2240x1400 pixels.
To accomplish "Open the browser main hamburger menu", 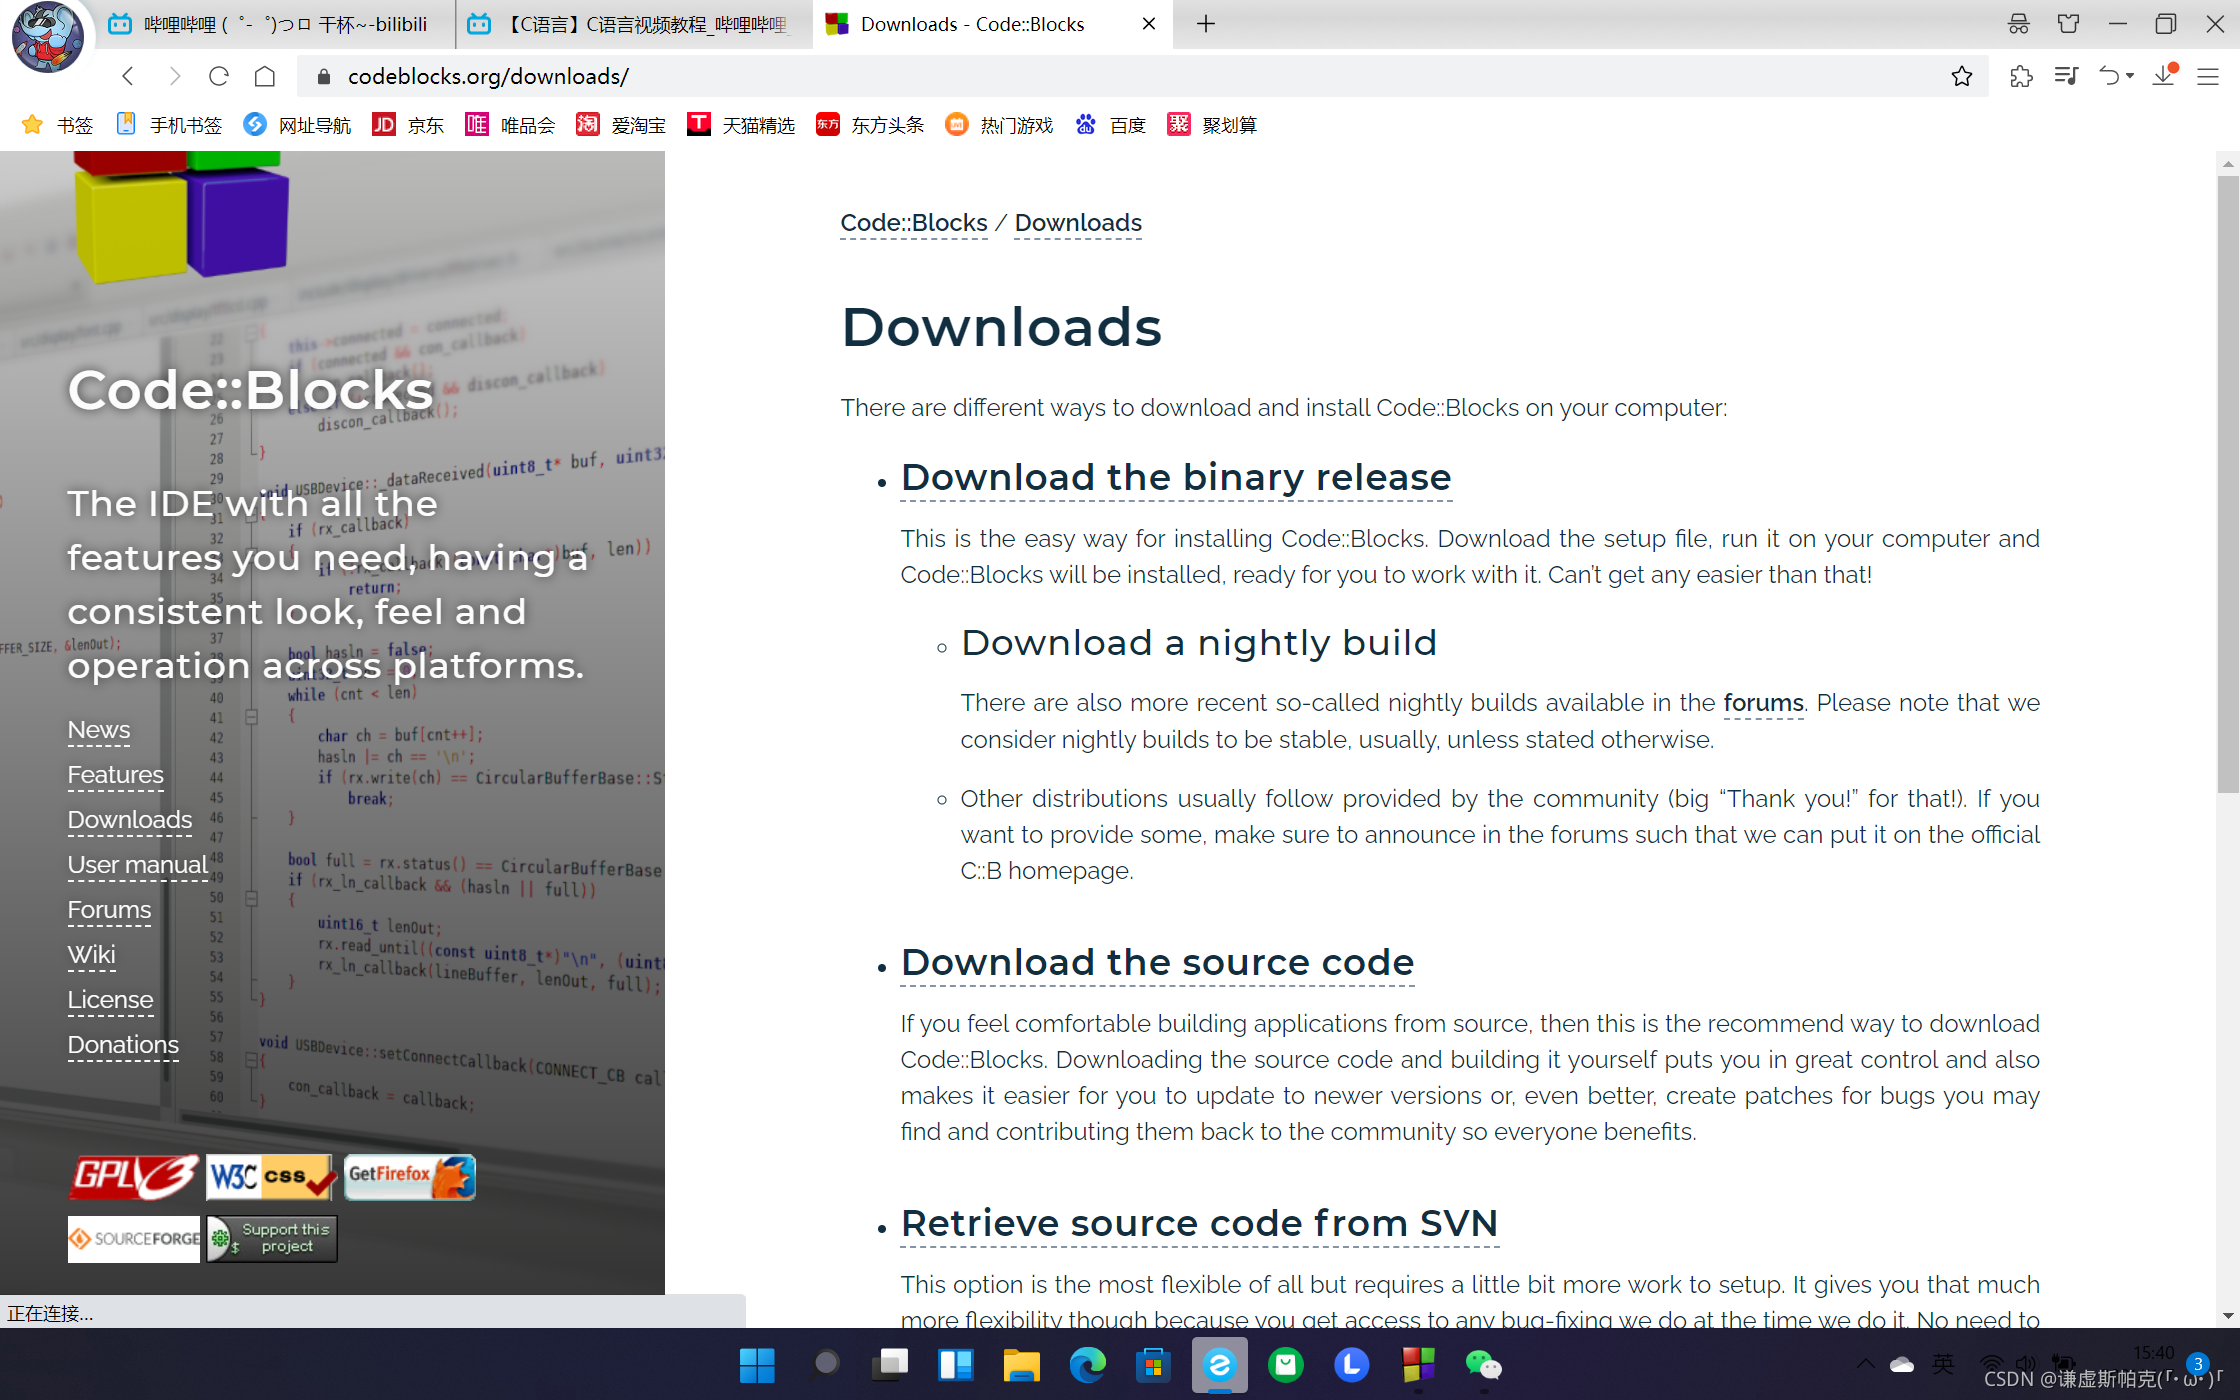I will tap(2208, 76).
